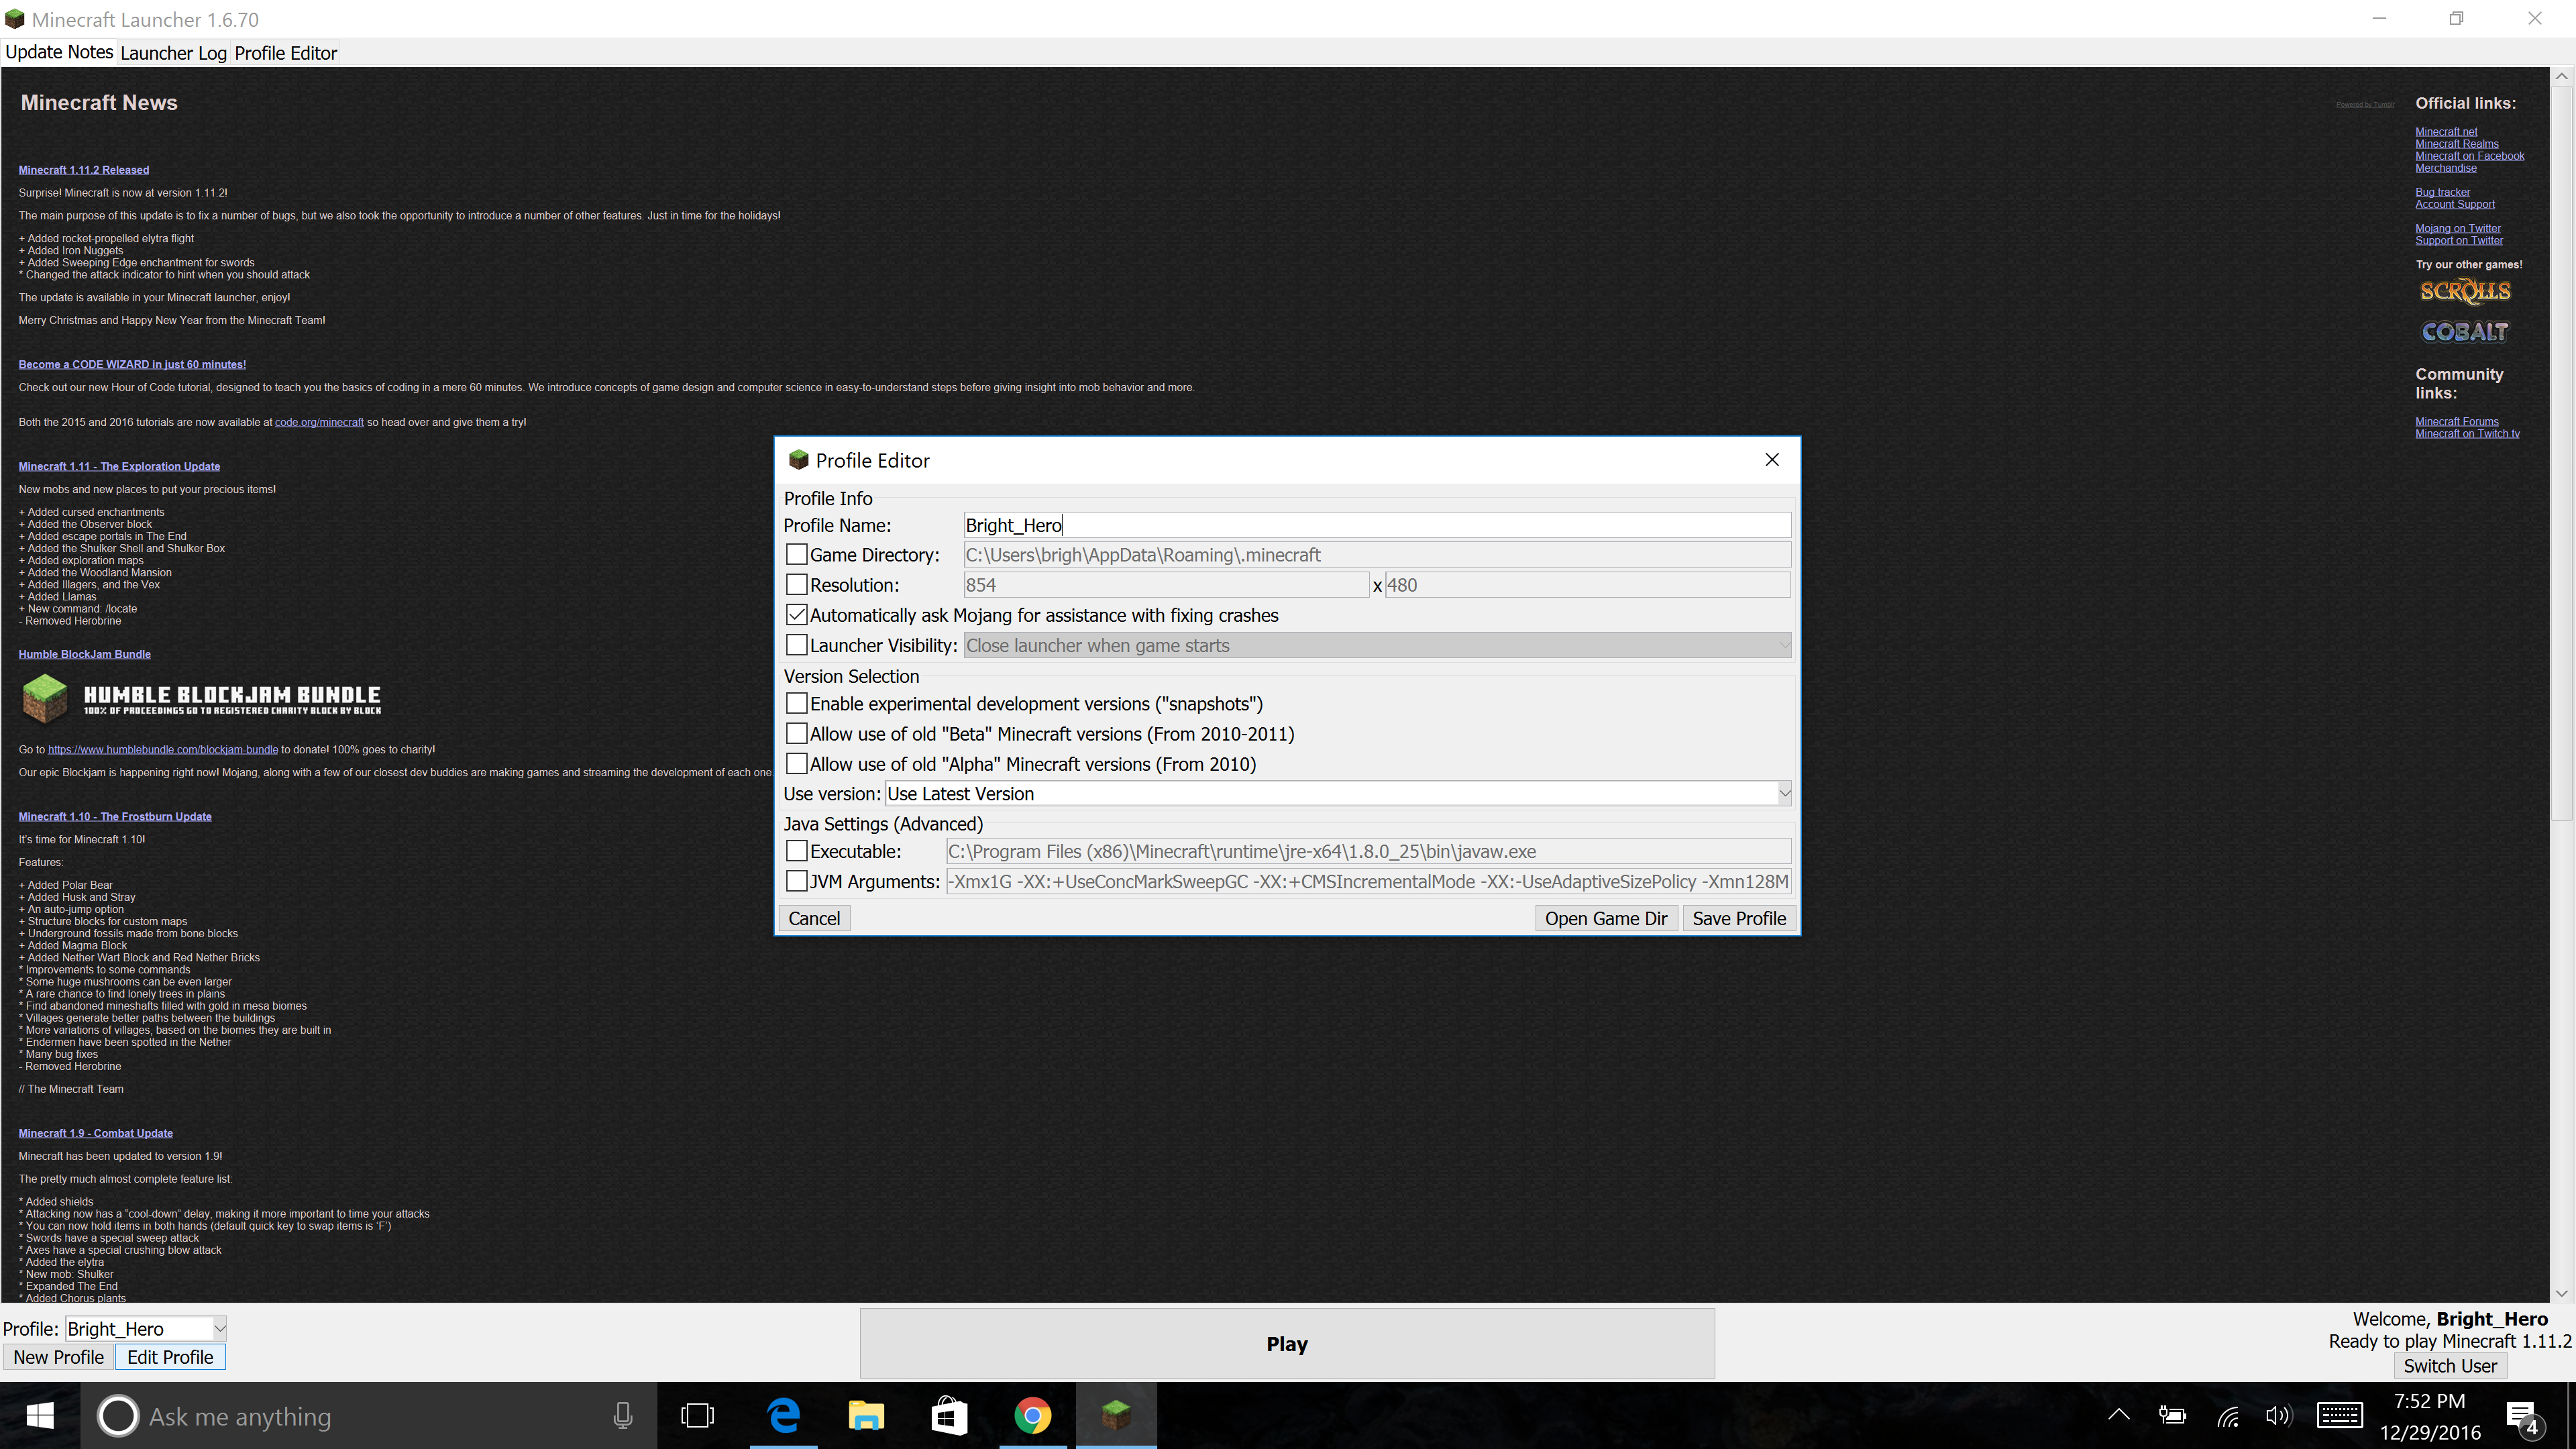This screenshot has width=2576, height=1449.
Task: Enable the JVM Arguments checkbox
Action: (797, 881)
